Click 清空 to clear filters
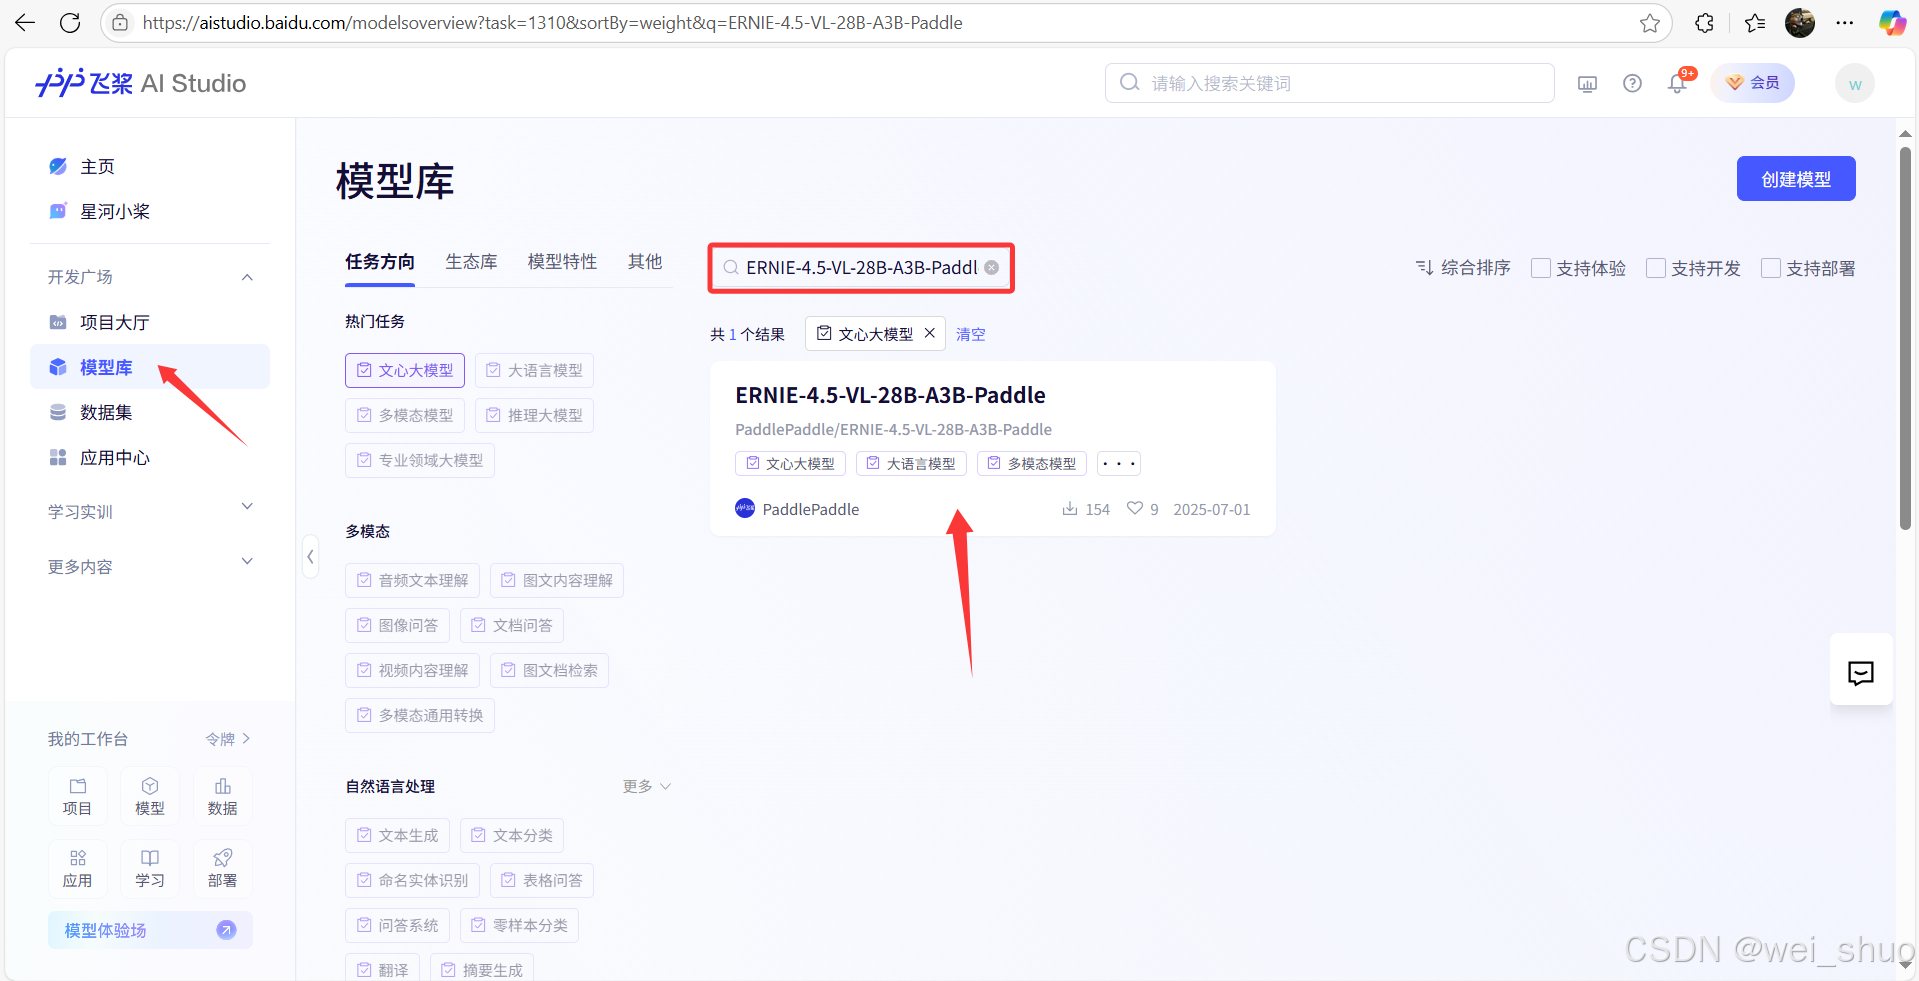The width and height of the screenshot is (1919, 981). [x=970, y=334]
